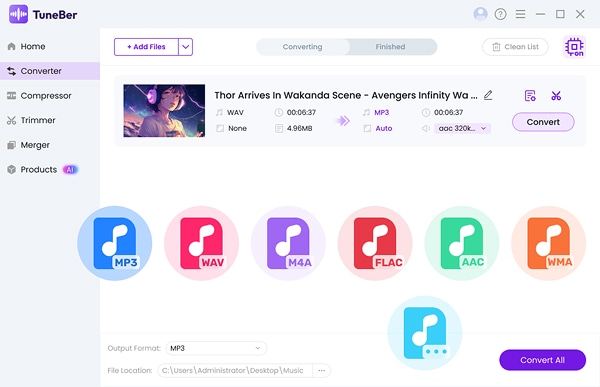Image resolution: width=600 pixels, height=387 pixels.
Task: Select the AAC format circle icon
Action: (x=462, y=243)
